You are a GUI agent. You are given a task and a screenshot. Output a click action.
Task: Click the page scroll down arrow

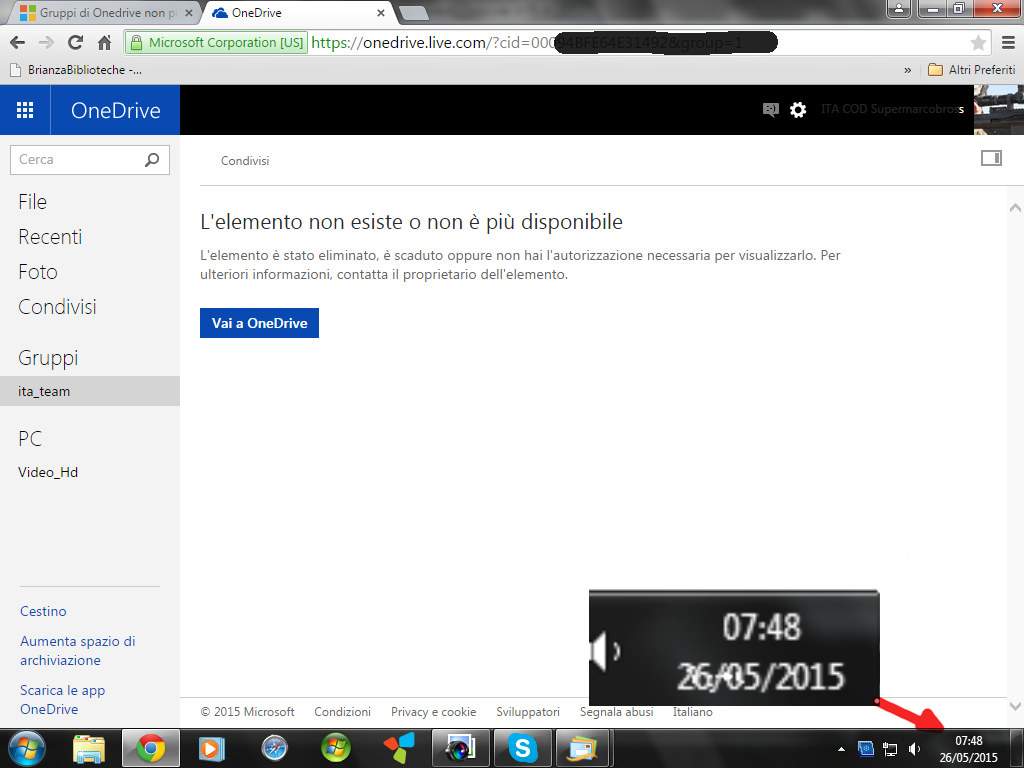pyautogui.click(x=1015, y=705)
